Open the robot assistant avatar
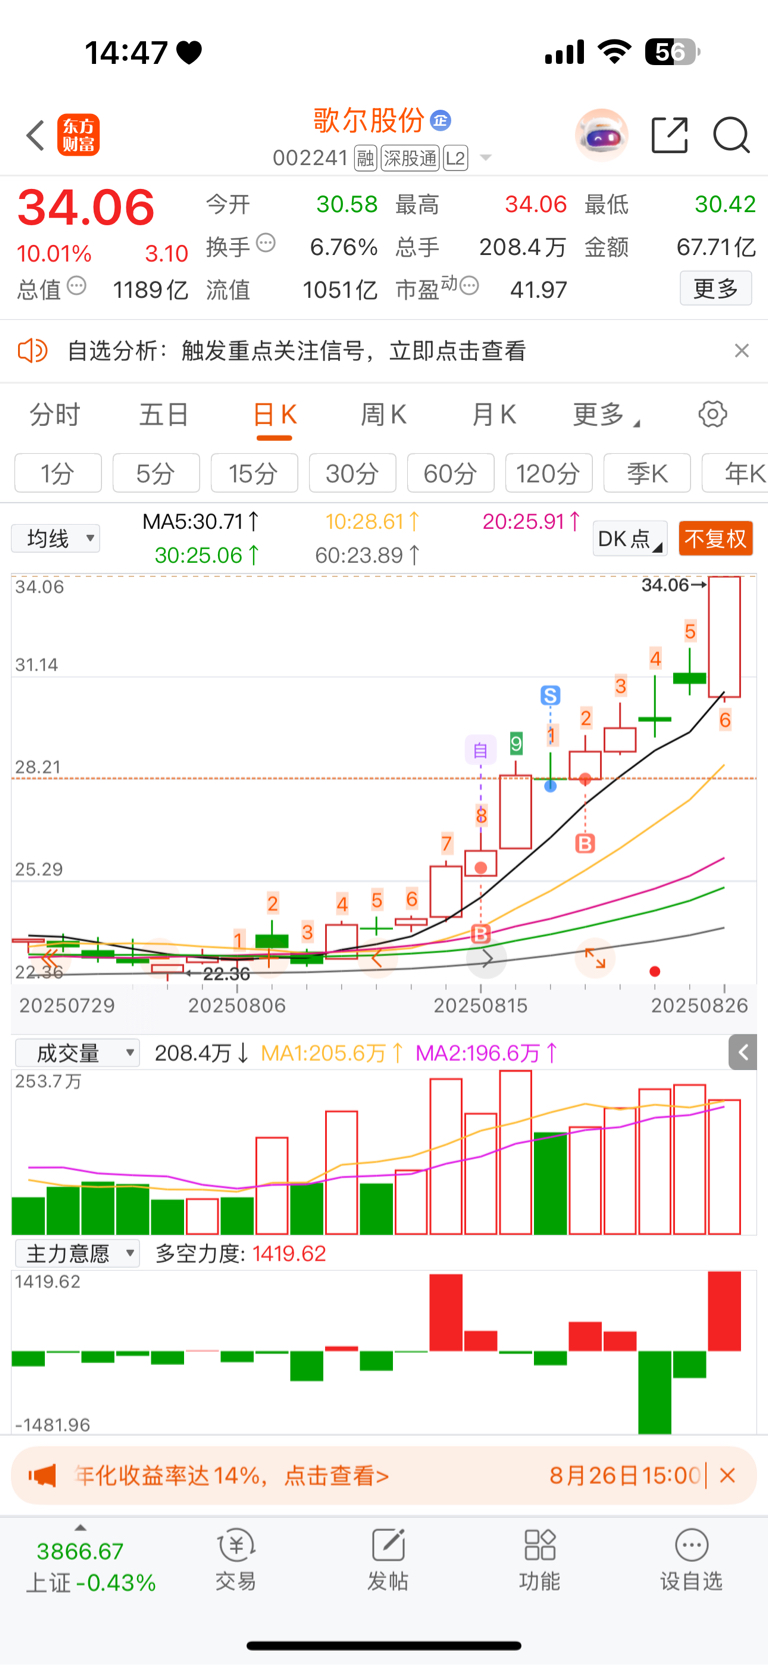Screen dimensions: 768x1665 pos(601,135)
